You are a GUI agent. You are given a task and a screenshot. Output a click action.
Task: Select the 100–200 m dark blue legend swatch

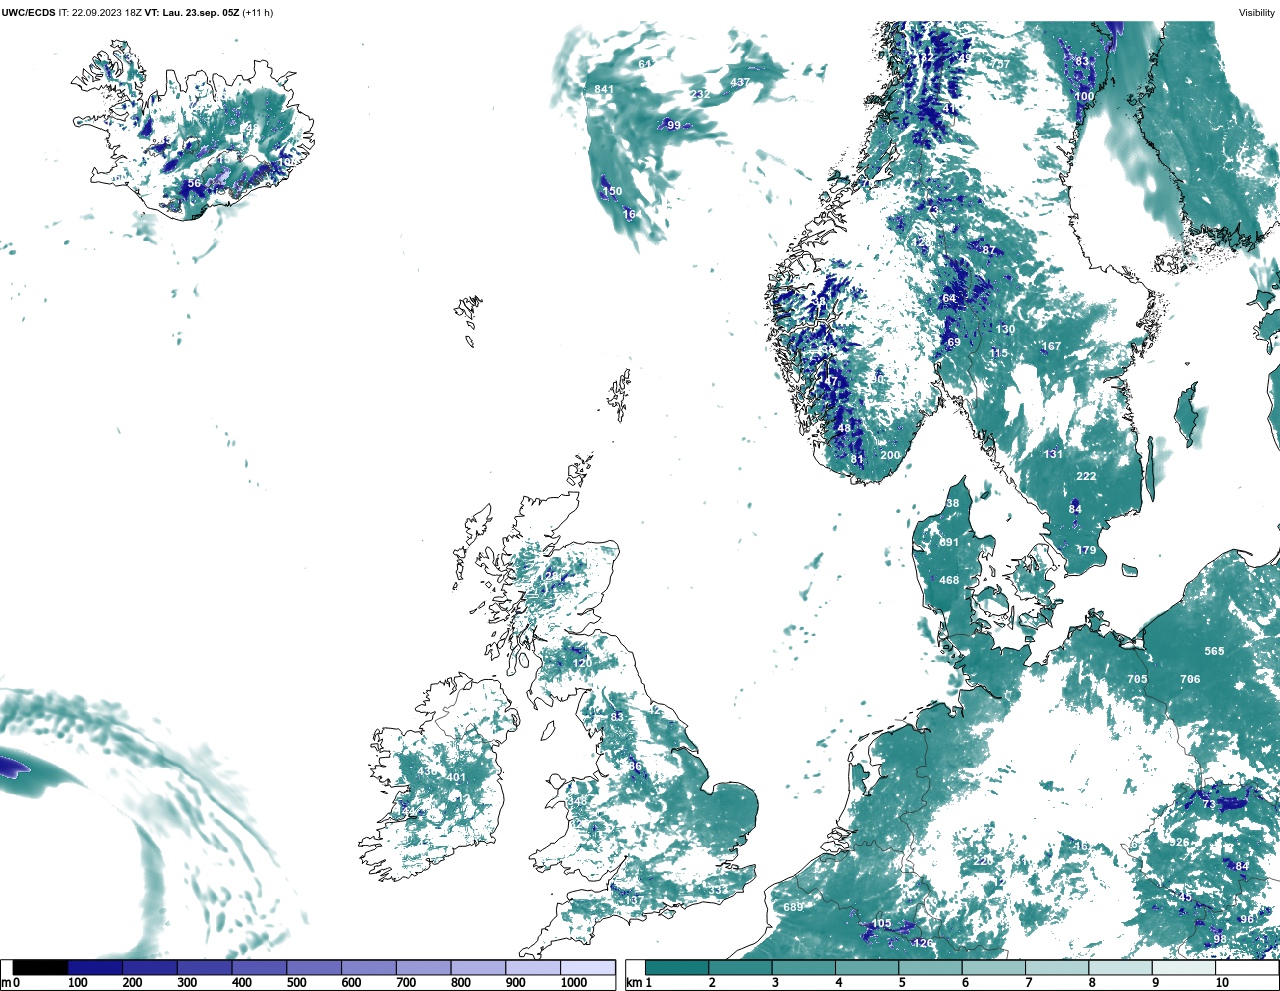(x=95, y=968)
